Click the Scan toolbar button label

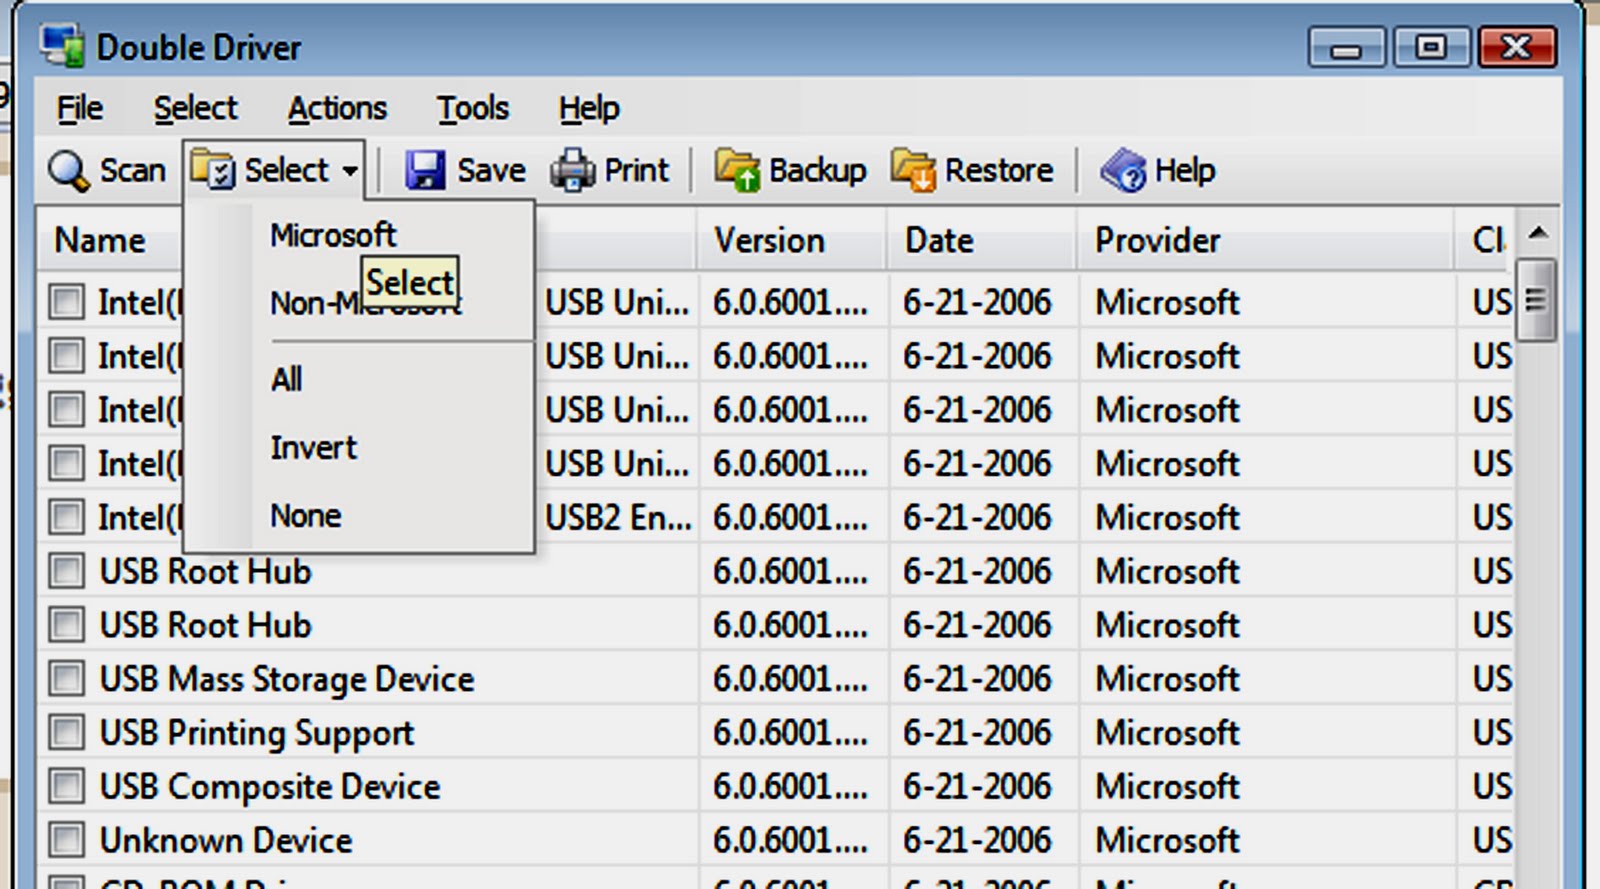coord(132,171)
